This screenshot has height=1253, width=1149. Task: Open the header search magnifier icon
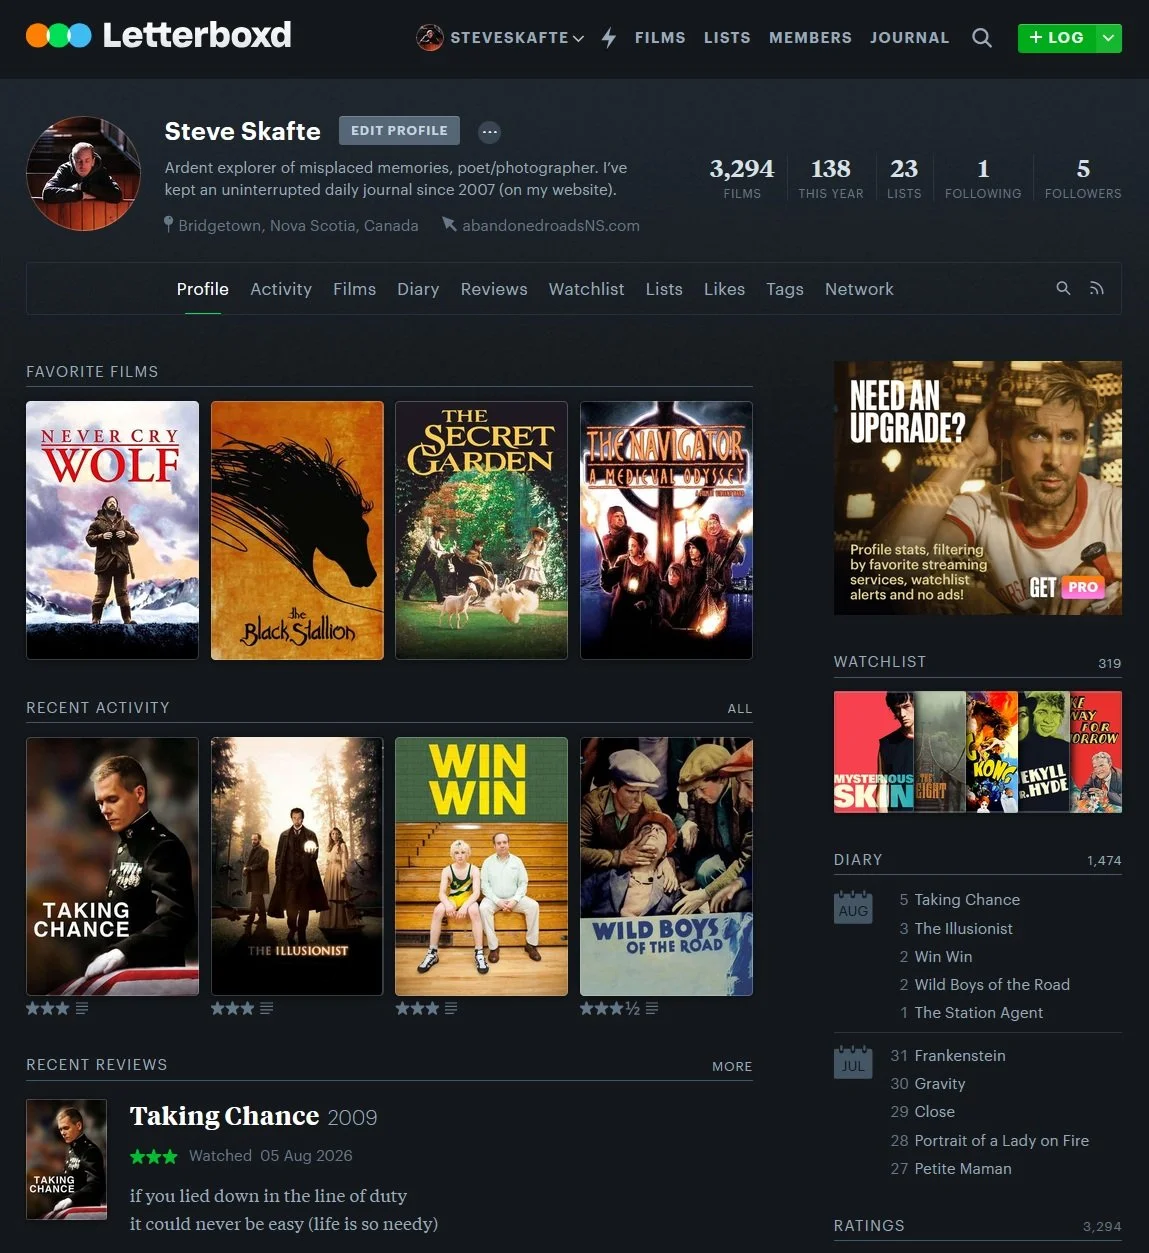[x=982, y=38]
